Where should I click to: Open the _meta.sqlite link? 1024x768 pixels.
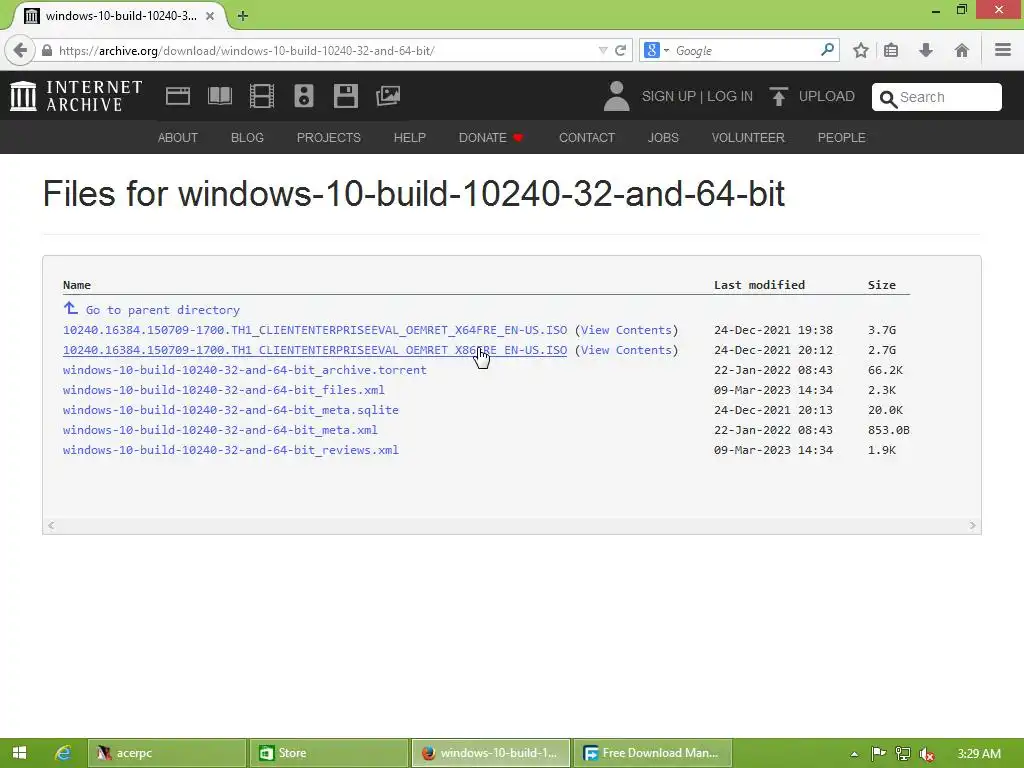pos(231,410)
